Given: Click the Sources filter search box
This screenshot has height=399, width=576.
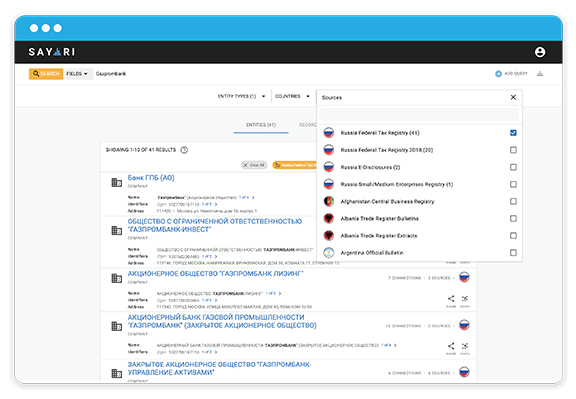Looking at the screenshot, I should pos(419,114).
